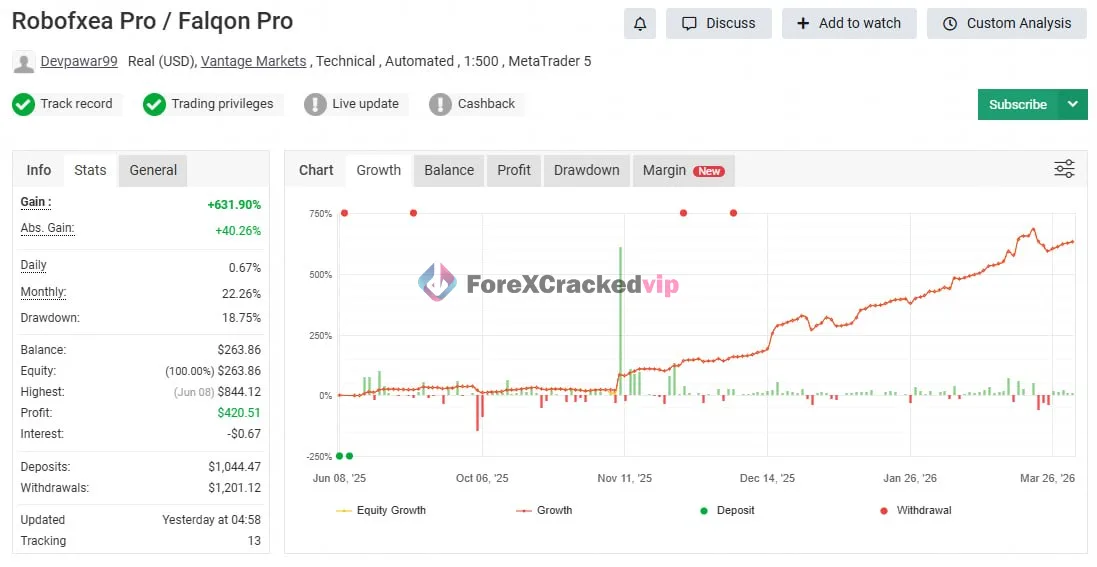
Task: Click the Cashback warning icon
Action: (440, 104)
